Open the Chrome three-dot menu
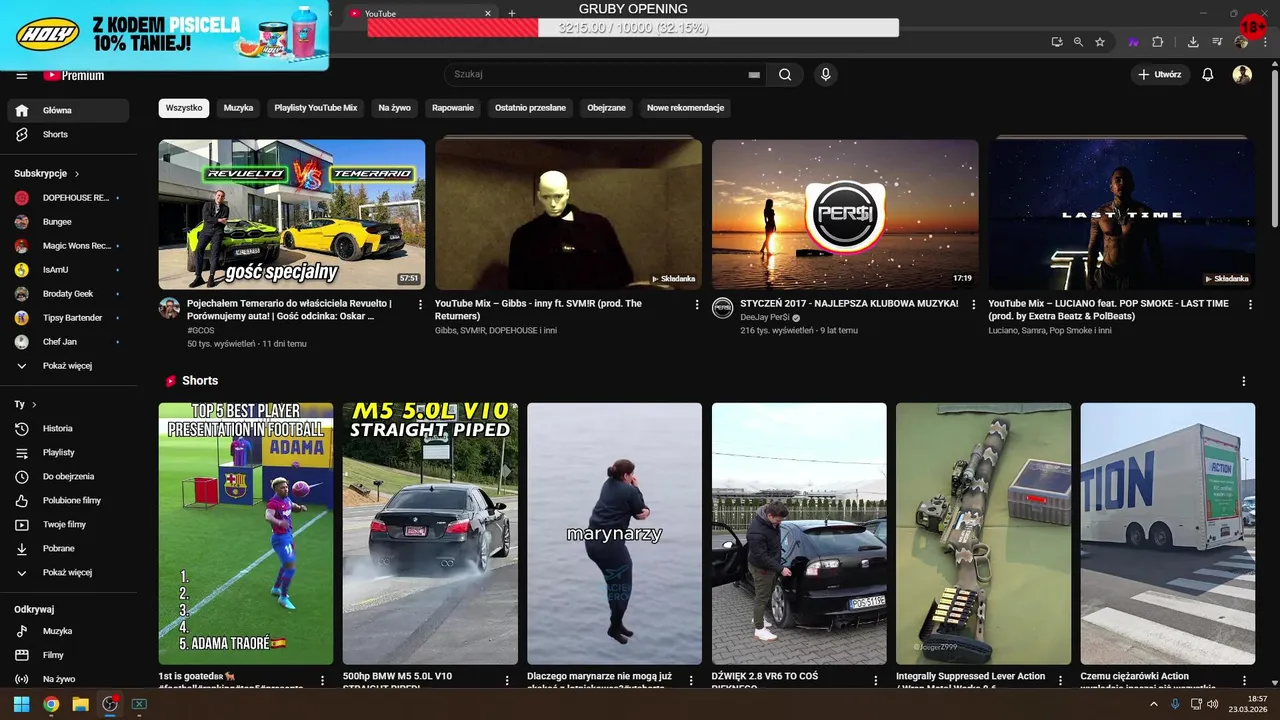Viewport: 1280px width, 720px height. click(1264, 42)
